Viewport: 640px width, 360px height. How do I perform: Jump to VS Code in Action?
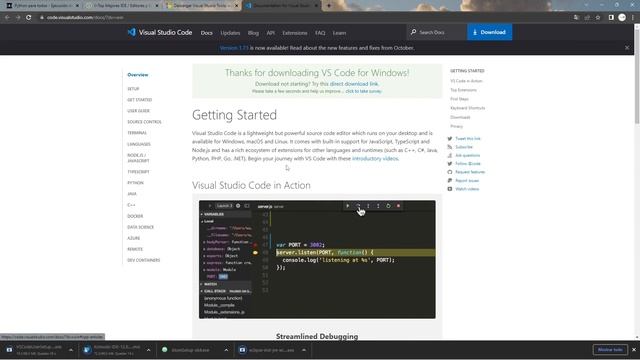click(466, 81)
